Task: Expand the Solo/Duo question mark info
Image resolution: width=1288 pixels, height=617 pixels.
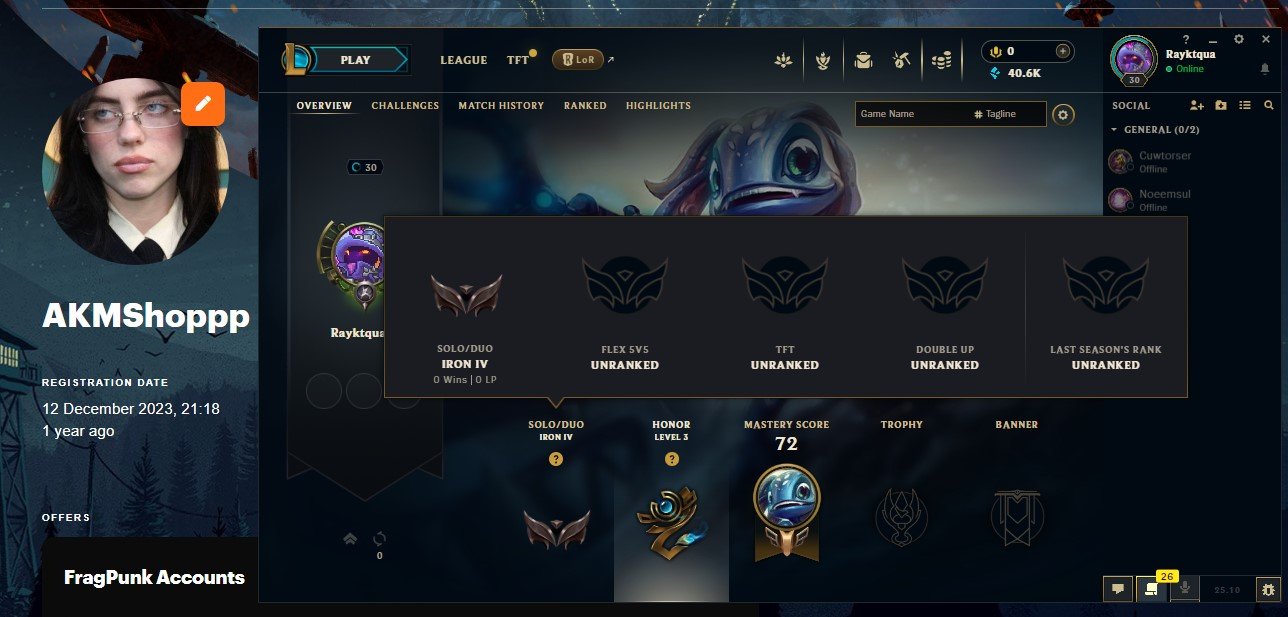Action: coord(556,459)
